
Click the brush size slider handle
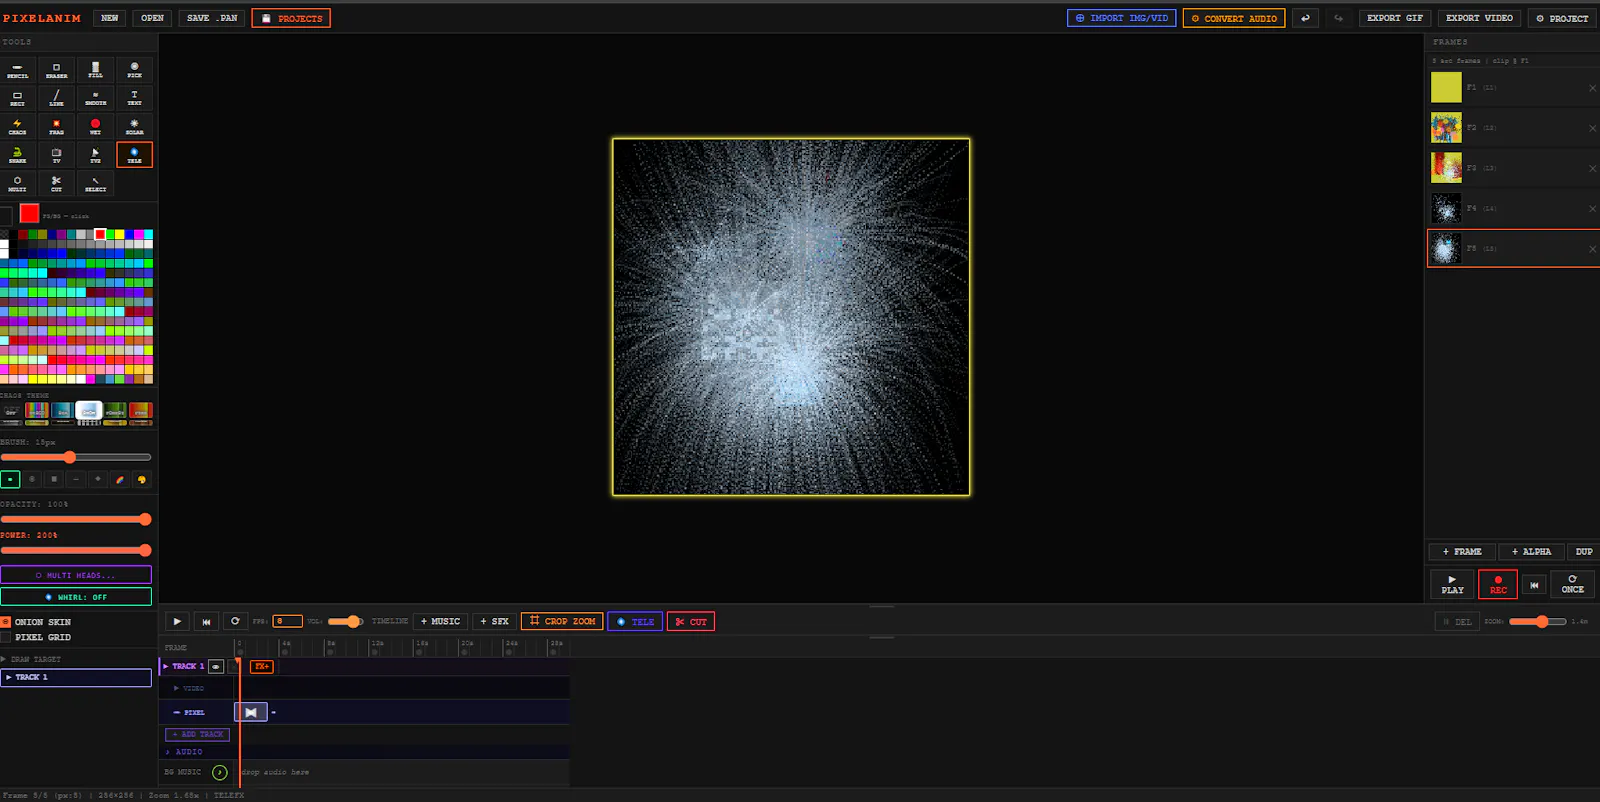(69, 457)
